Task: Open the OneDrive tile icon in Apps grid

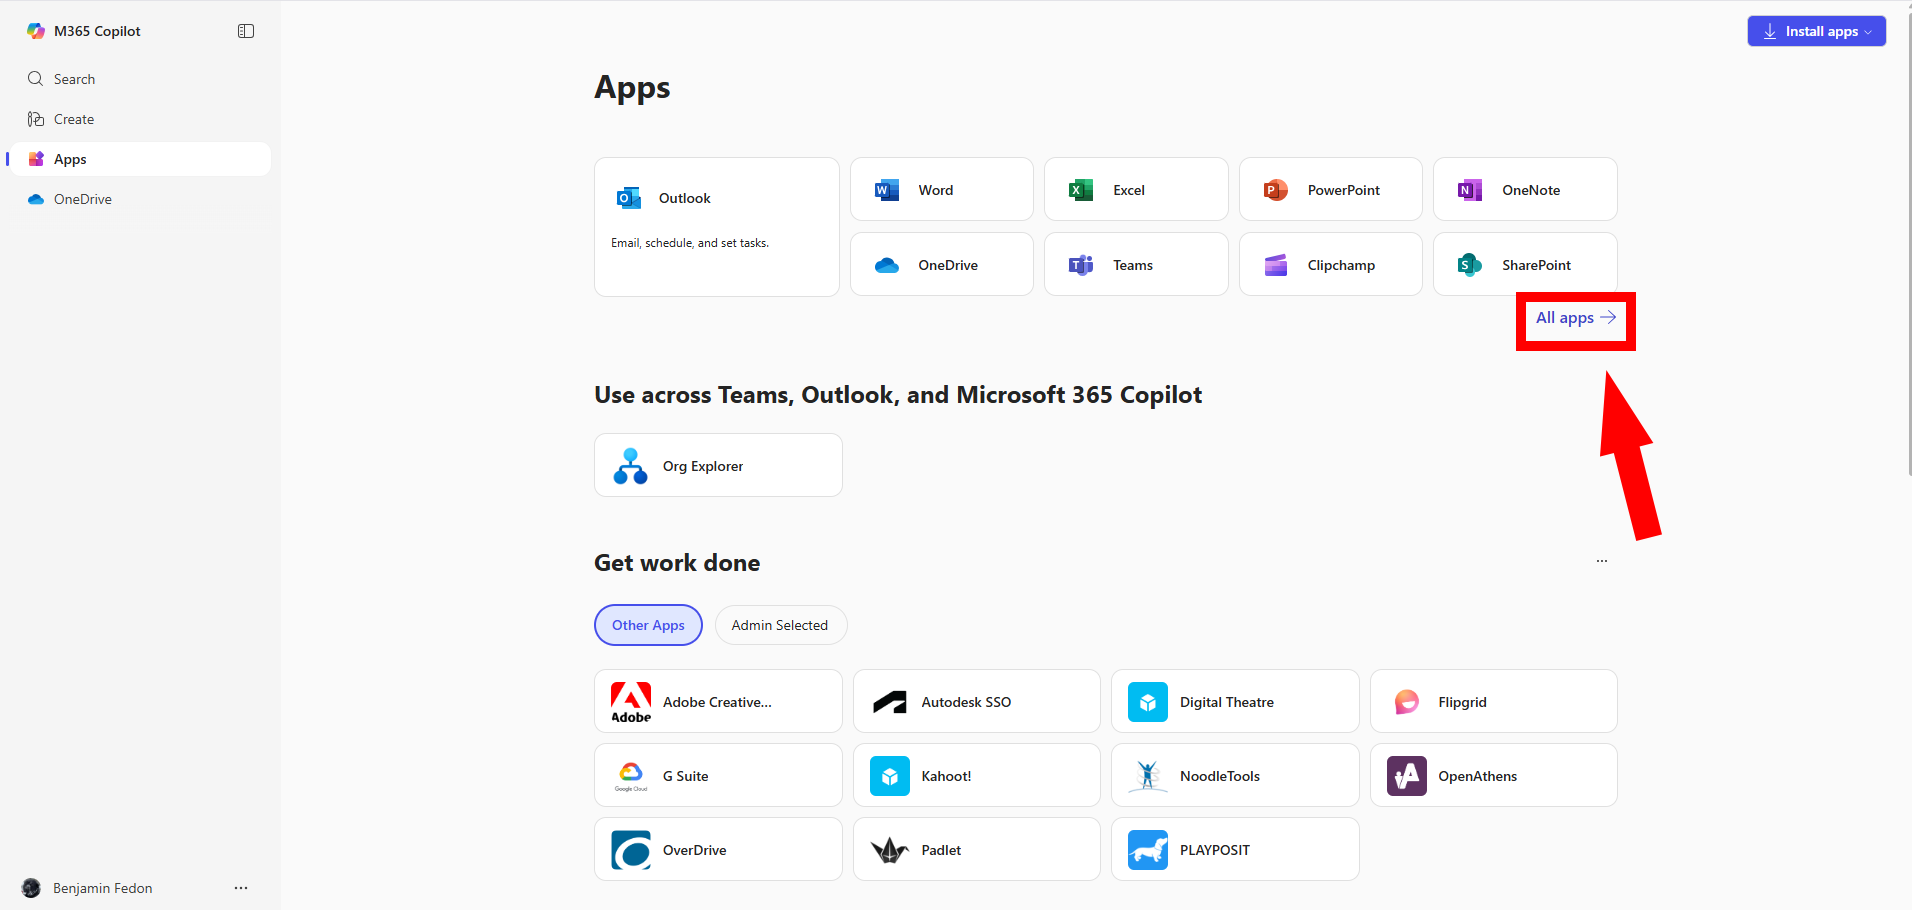Action: click(887, 265)
